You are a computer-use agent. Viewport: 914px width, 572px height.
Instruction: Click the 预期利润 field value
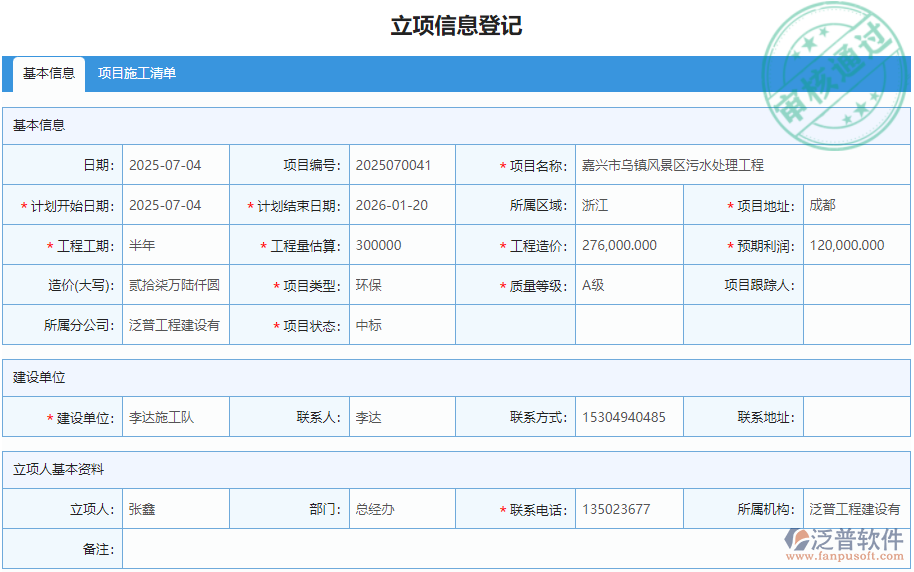tap(856, 245)
